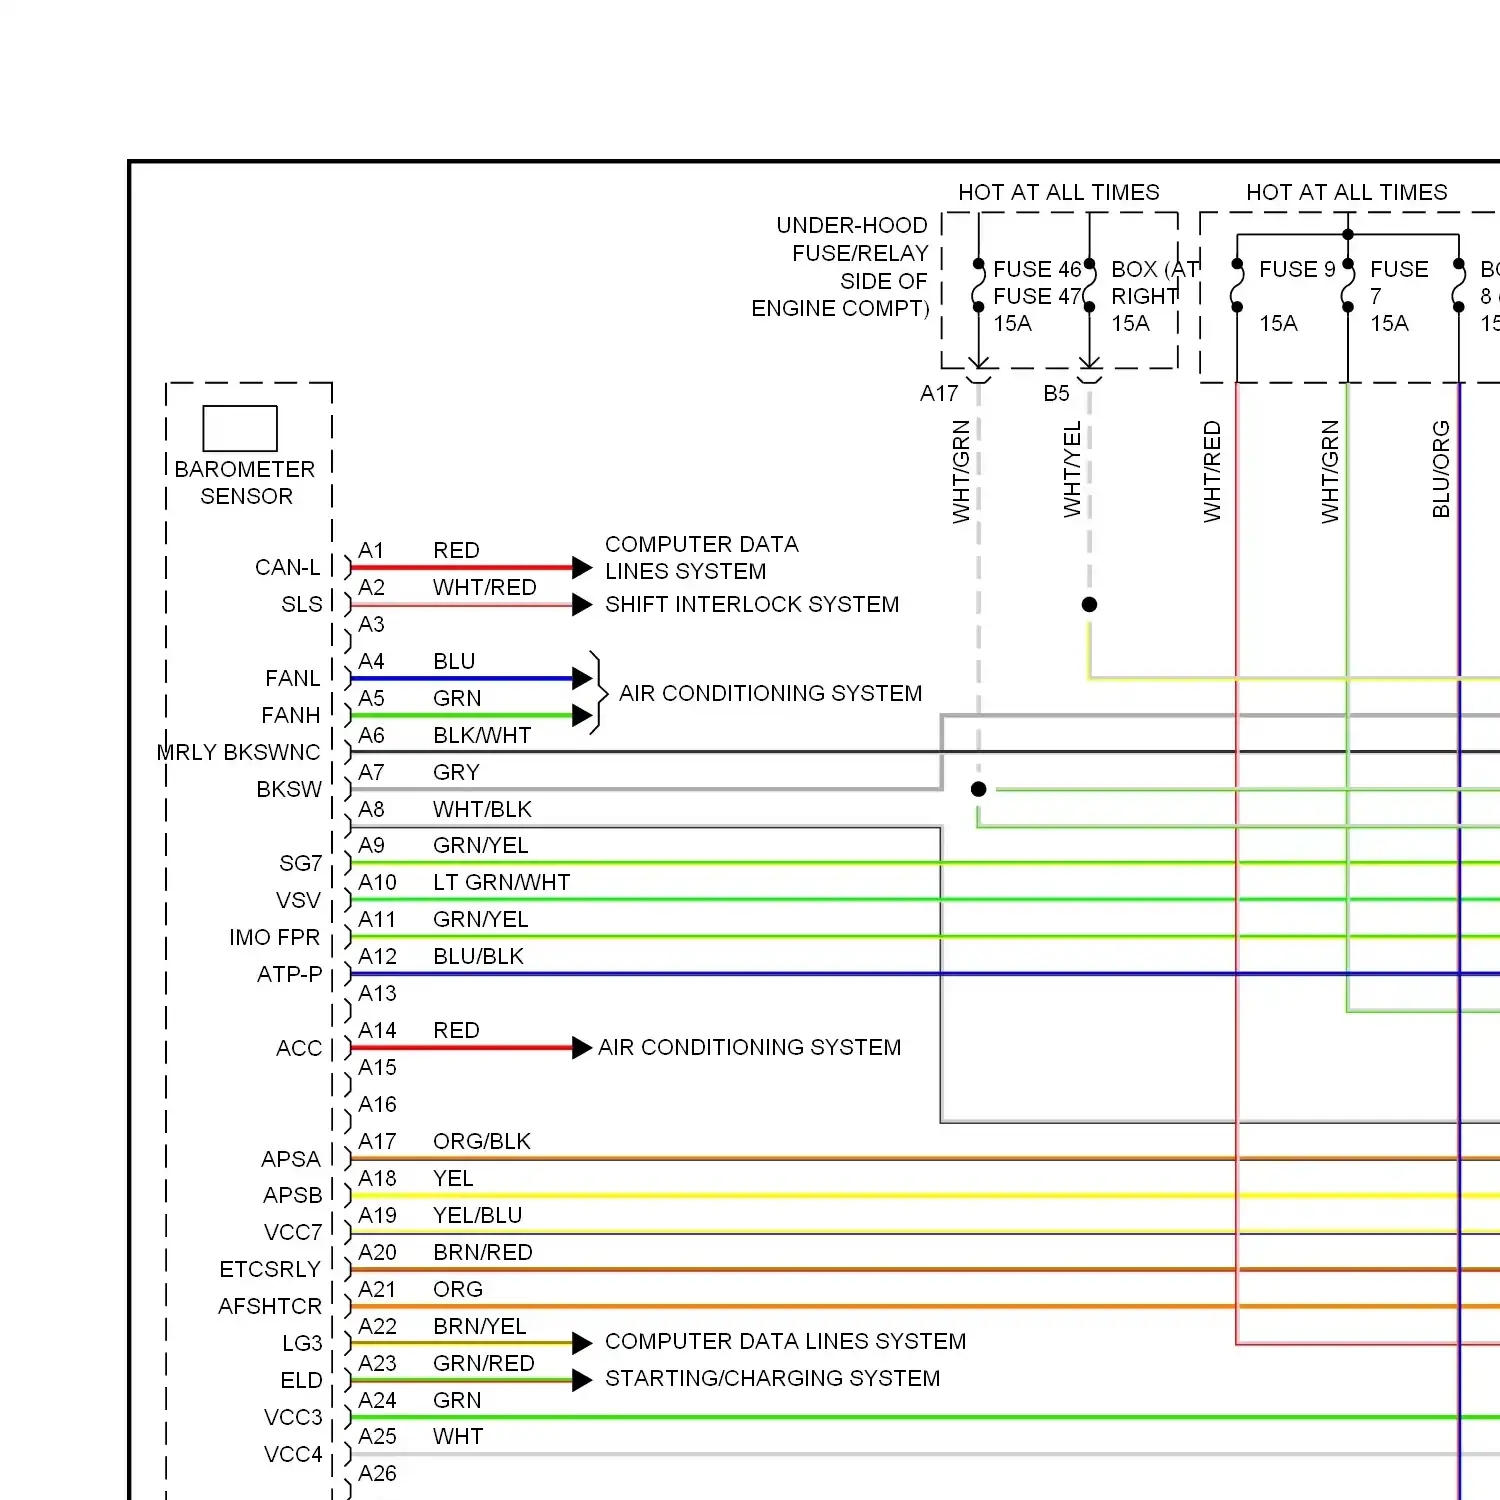Select the VCC3 terminal label
Screen dimensions: 1500x1500
tap(293, 1418)
